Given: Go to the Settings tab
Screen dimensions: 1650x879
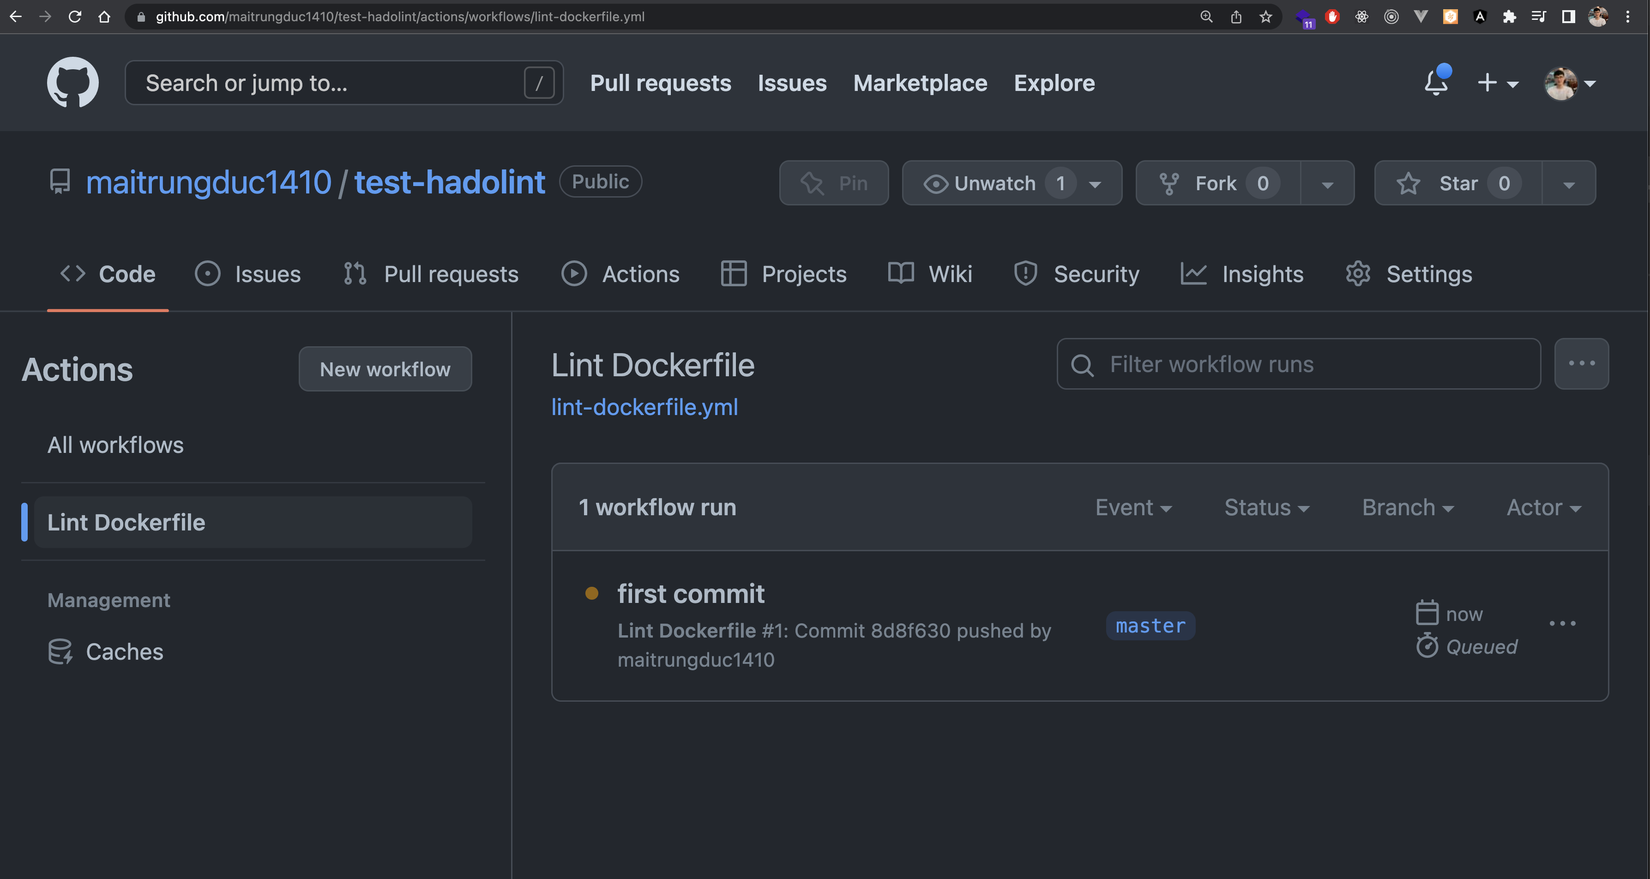Looking at the screenshot, I should tap(1409, 274).
